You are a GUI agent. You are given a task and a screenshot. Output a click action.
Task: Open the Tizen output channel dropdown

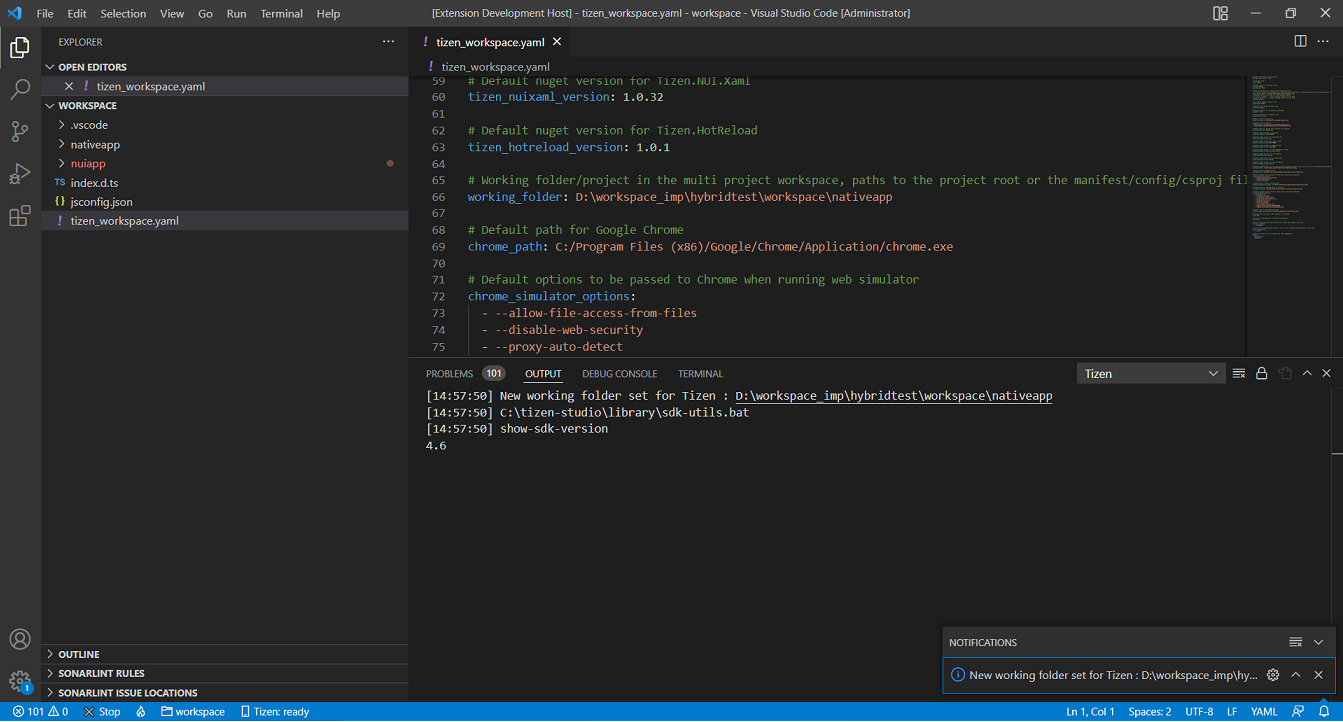tap(1151, 373)
